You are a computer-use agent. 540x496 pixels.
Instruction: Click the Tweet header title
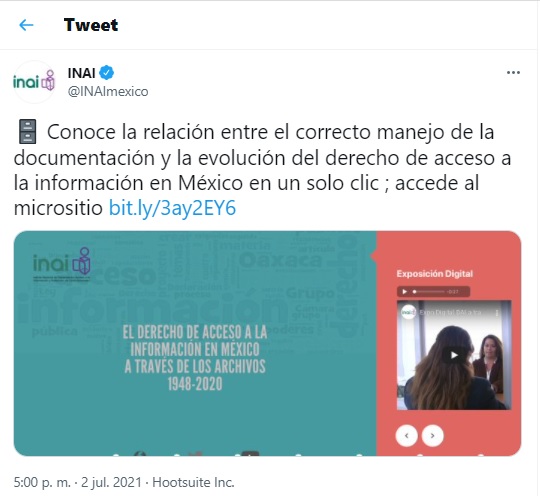click(91, 25)
